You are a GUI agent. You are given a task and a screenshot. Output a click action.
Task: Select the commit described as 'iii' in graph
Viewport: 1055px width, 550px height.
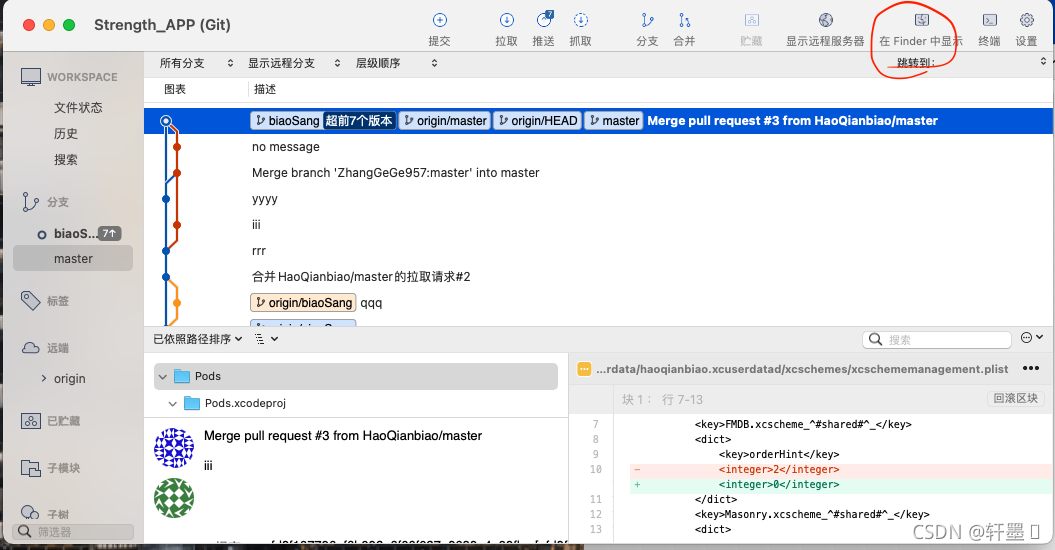click(598, 225)
